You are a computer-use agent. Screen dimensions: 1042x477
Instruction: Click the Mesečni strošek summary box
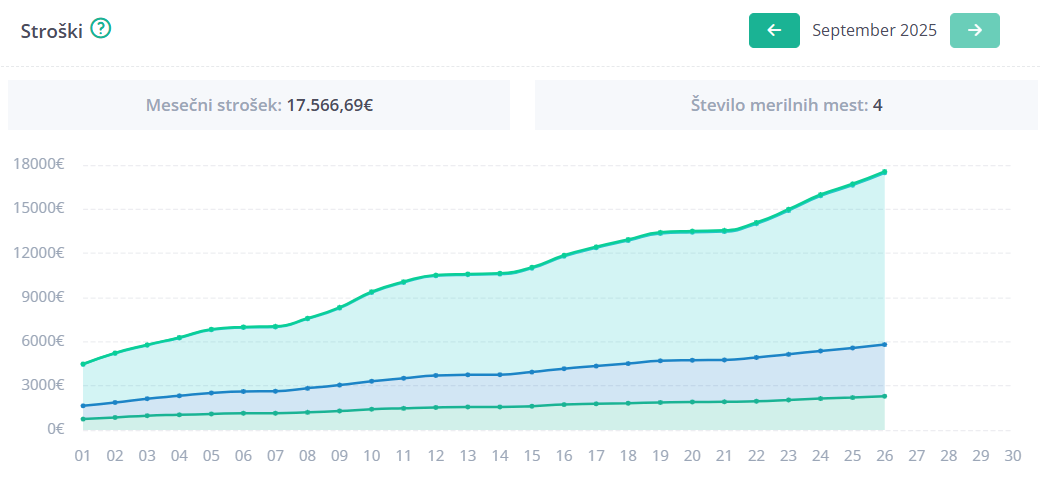coord(259,105)
